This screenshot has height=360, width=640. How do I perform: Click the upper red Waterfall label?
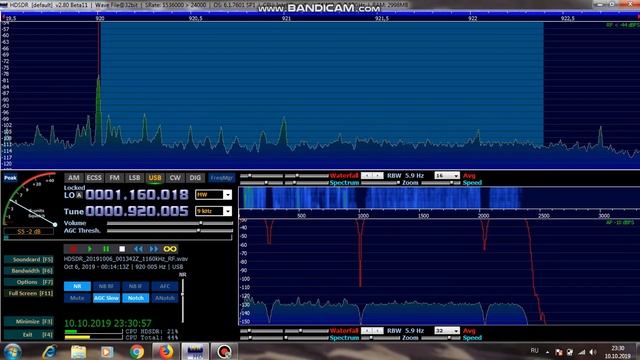tap(344, 176)
